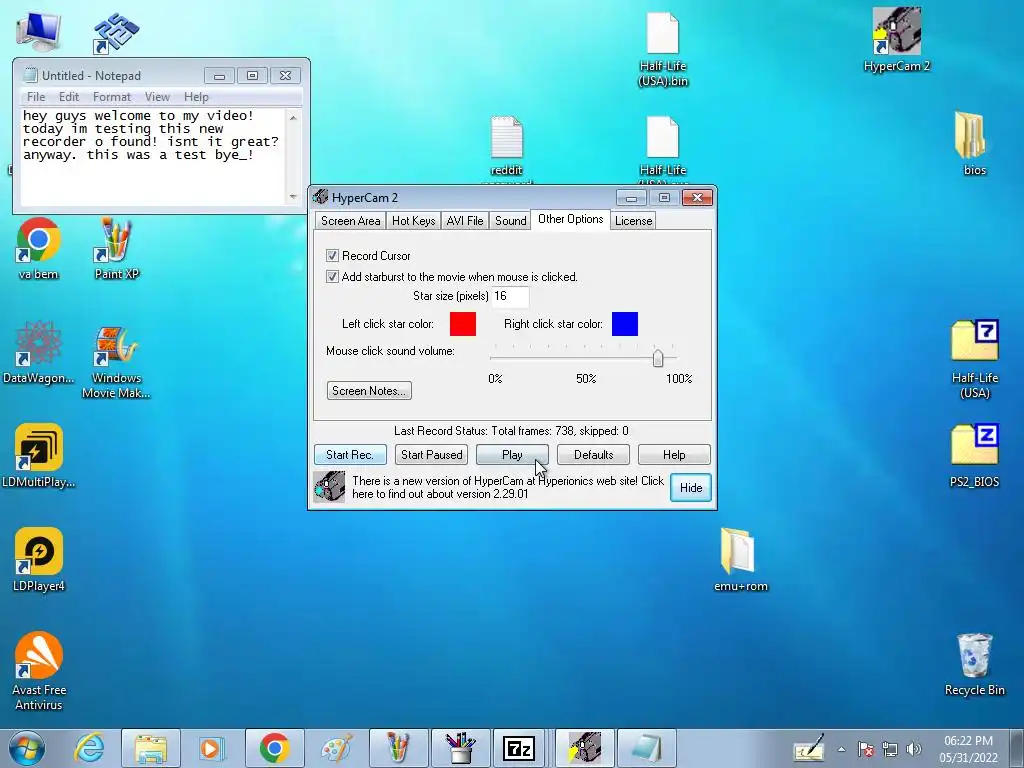The height and width of the screenshot is (768, 1024).
Task: Open the Recycle Bin
Action: [974, 664]
